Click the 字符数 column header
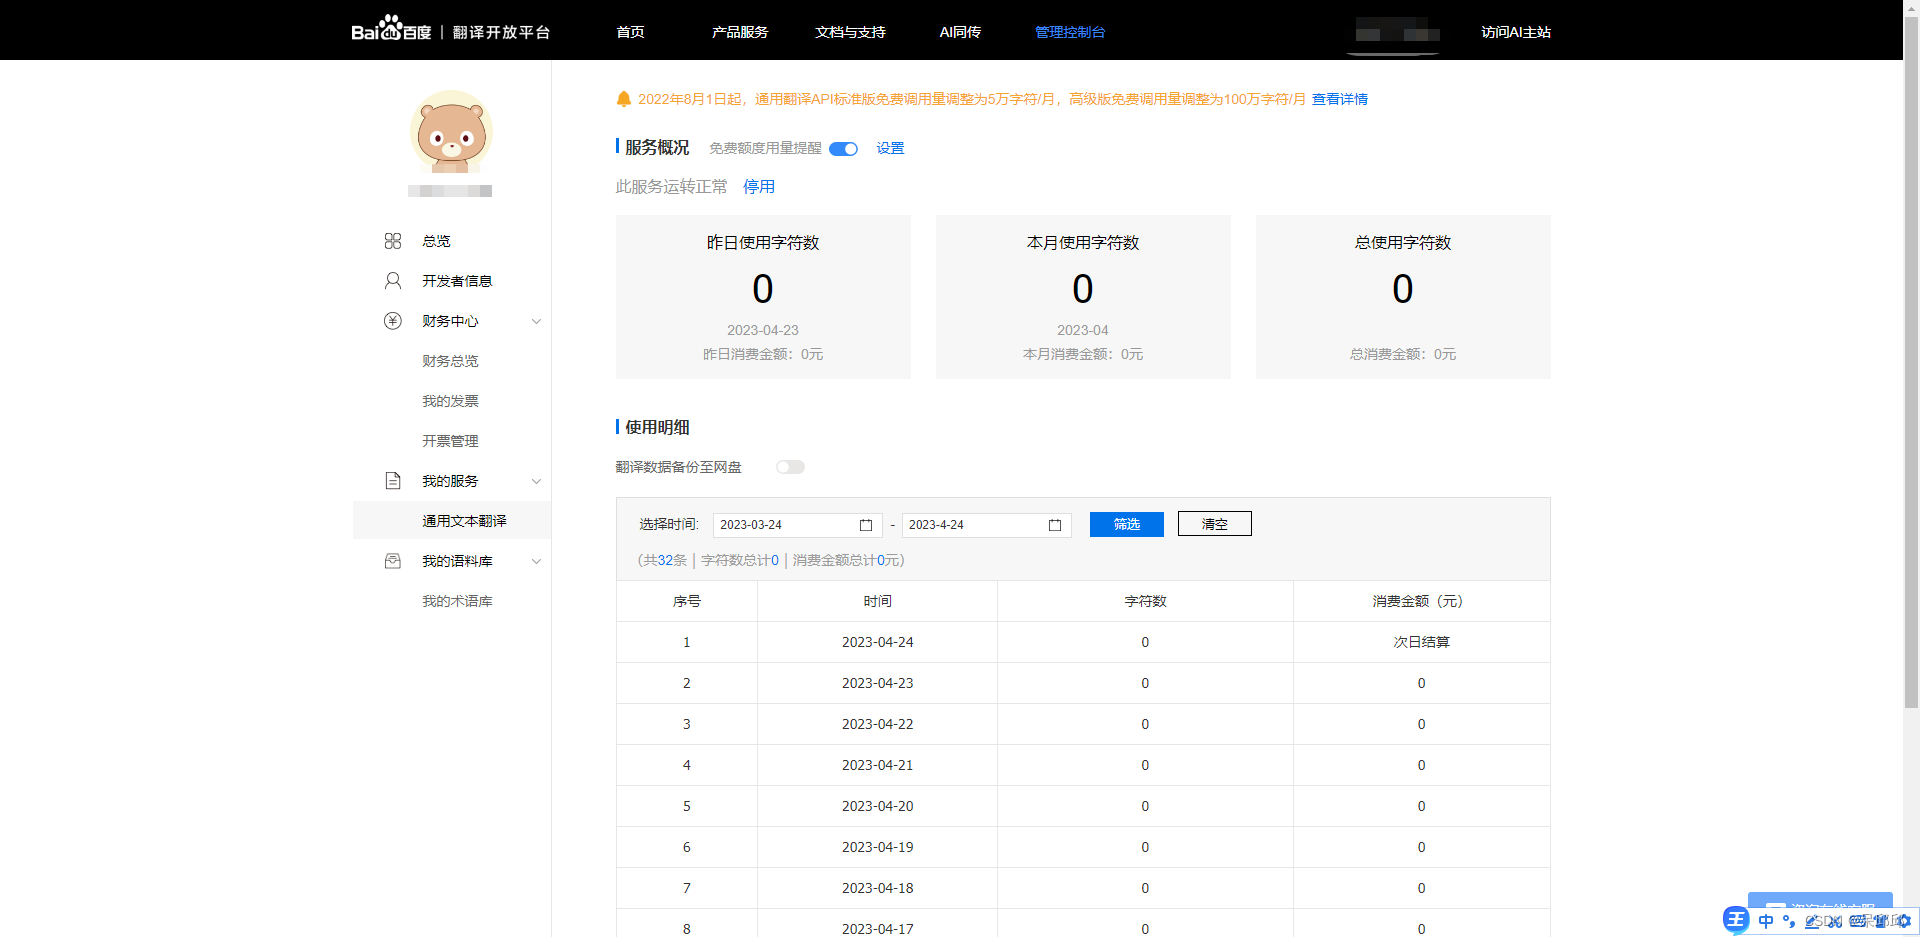This screenshot has height=937, width=1920. pyautogui.click(x=1145, y=601)
